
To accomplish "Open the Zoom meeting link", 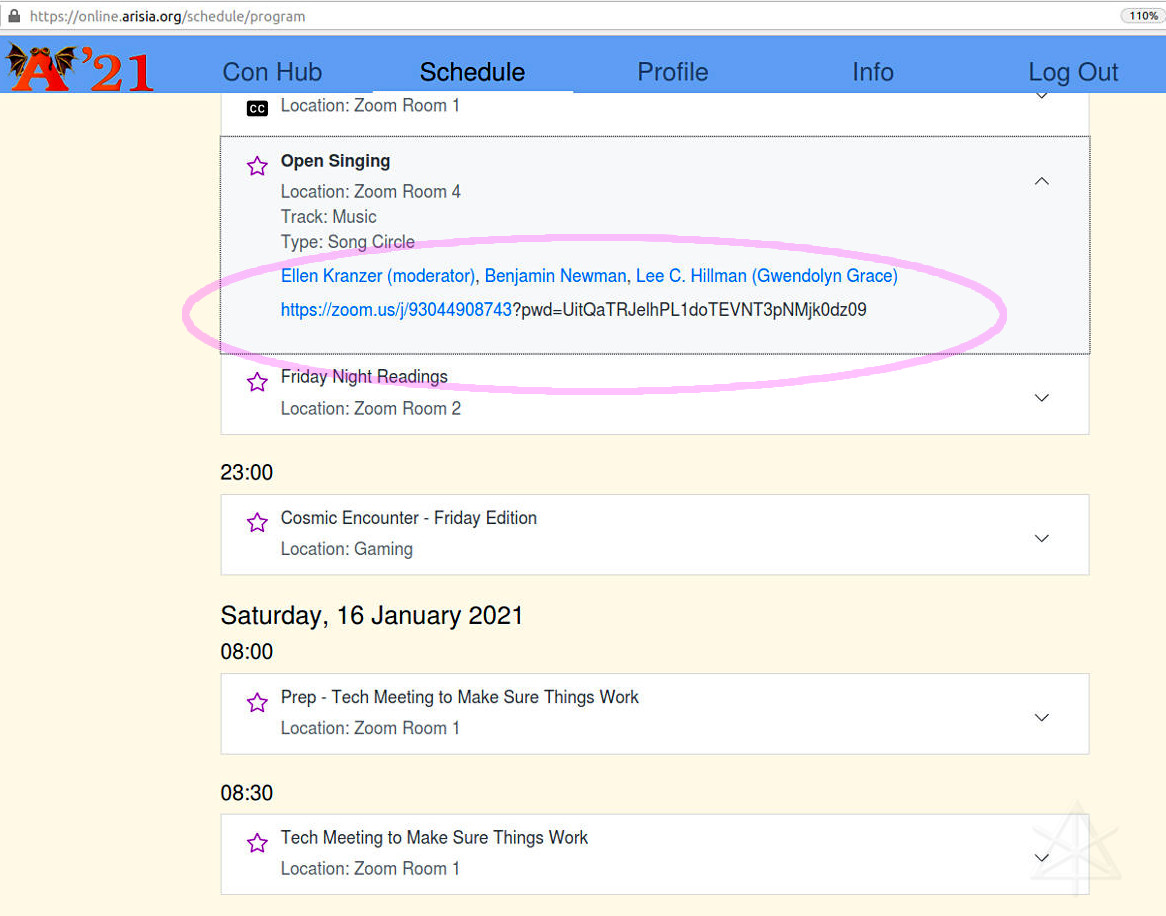I will tap(396, 310).
